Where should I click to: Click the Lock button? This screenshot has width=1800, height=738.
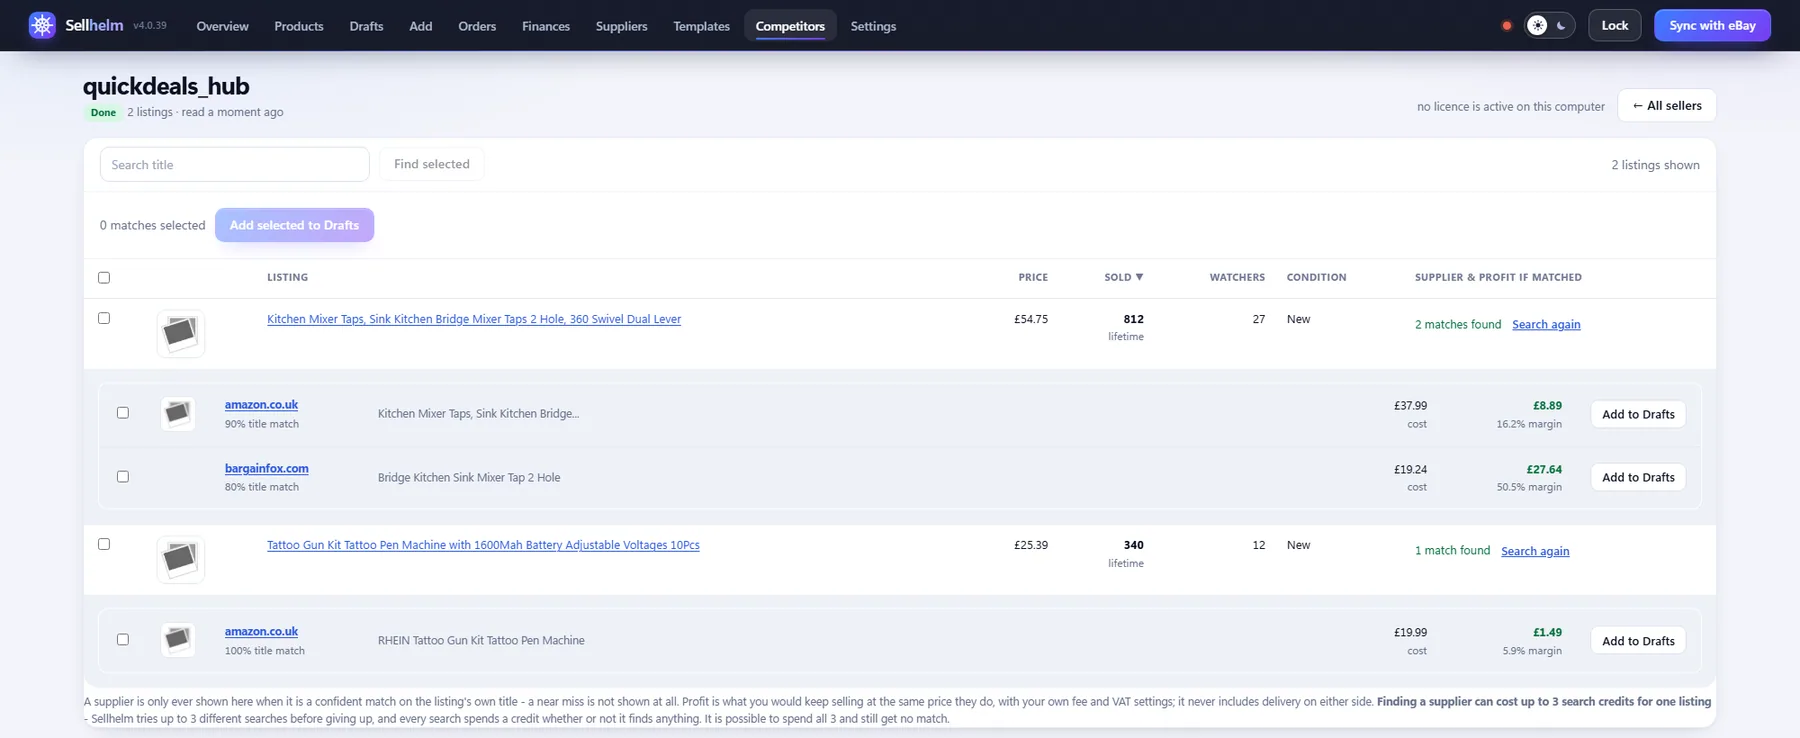1614,25
